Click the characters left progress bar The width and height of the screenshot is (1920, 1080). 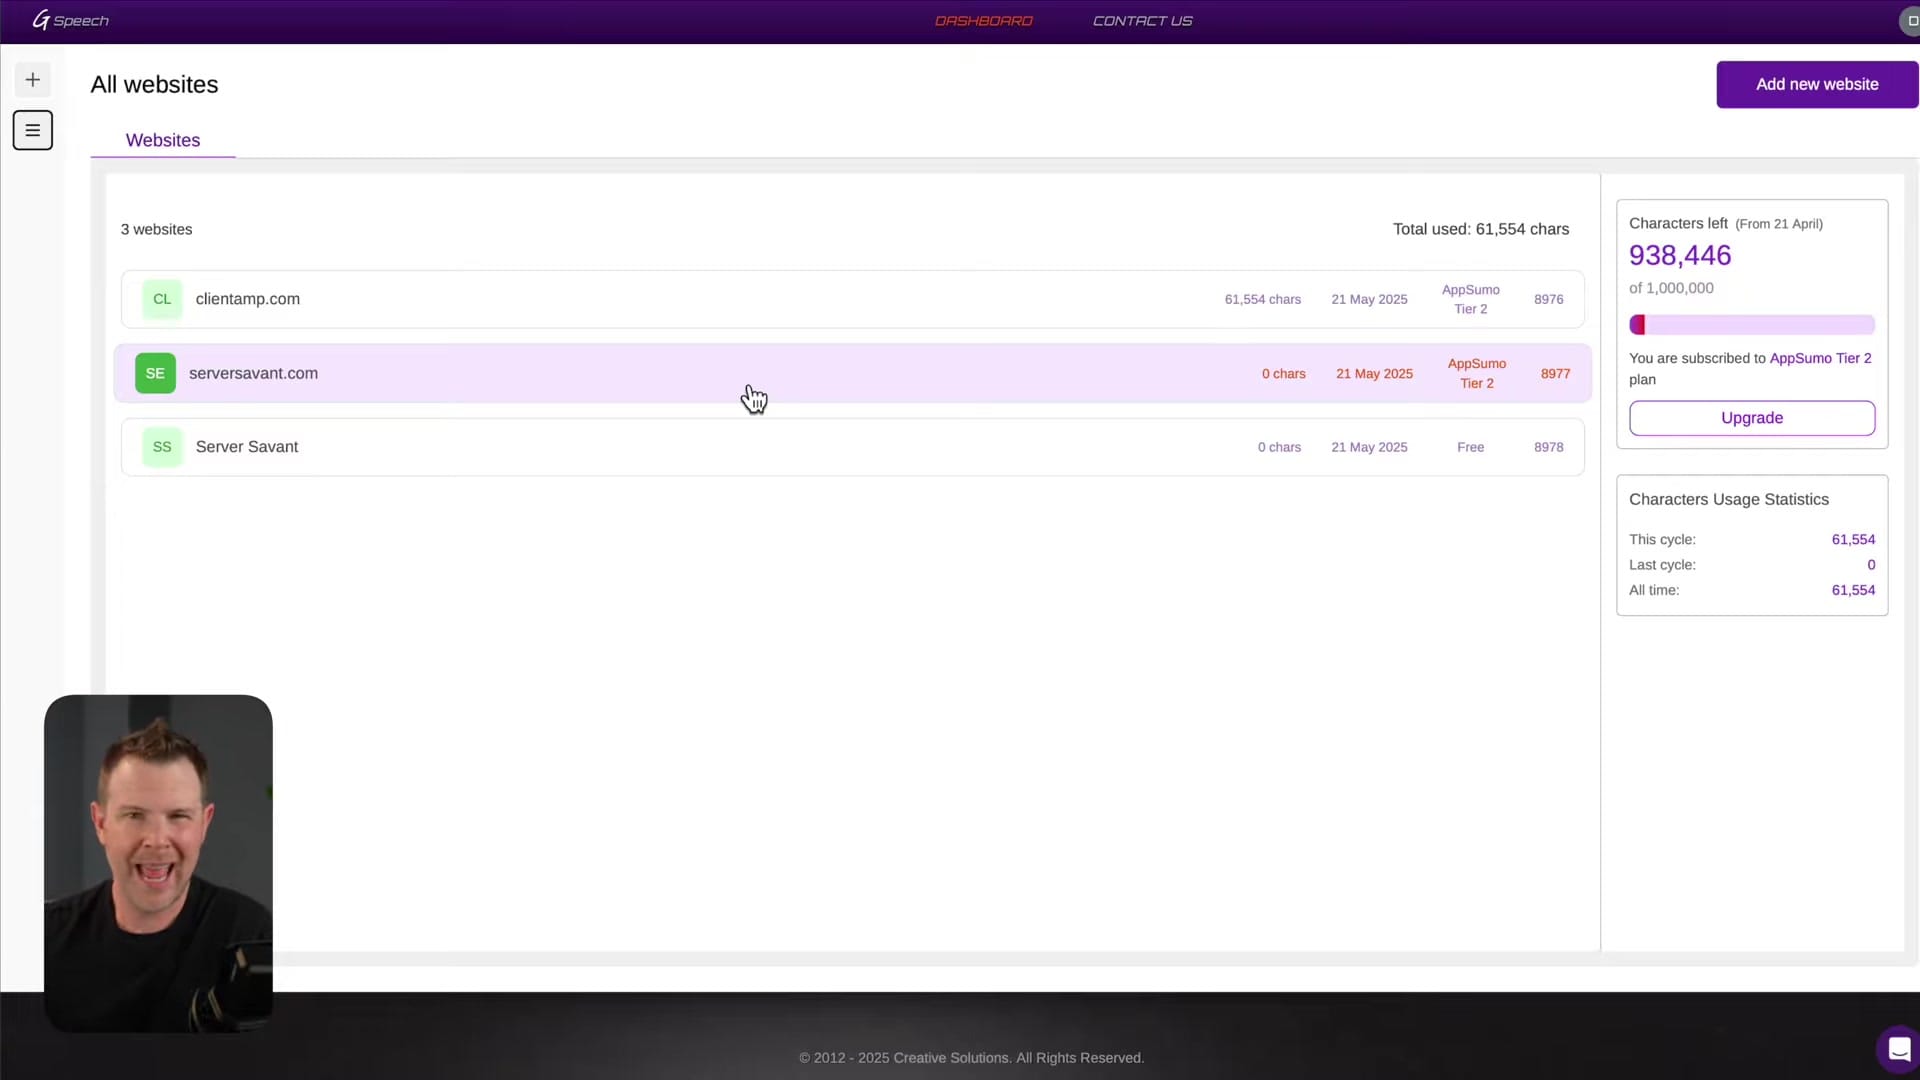coord(1751,325)
